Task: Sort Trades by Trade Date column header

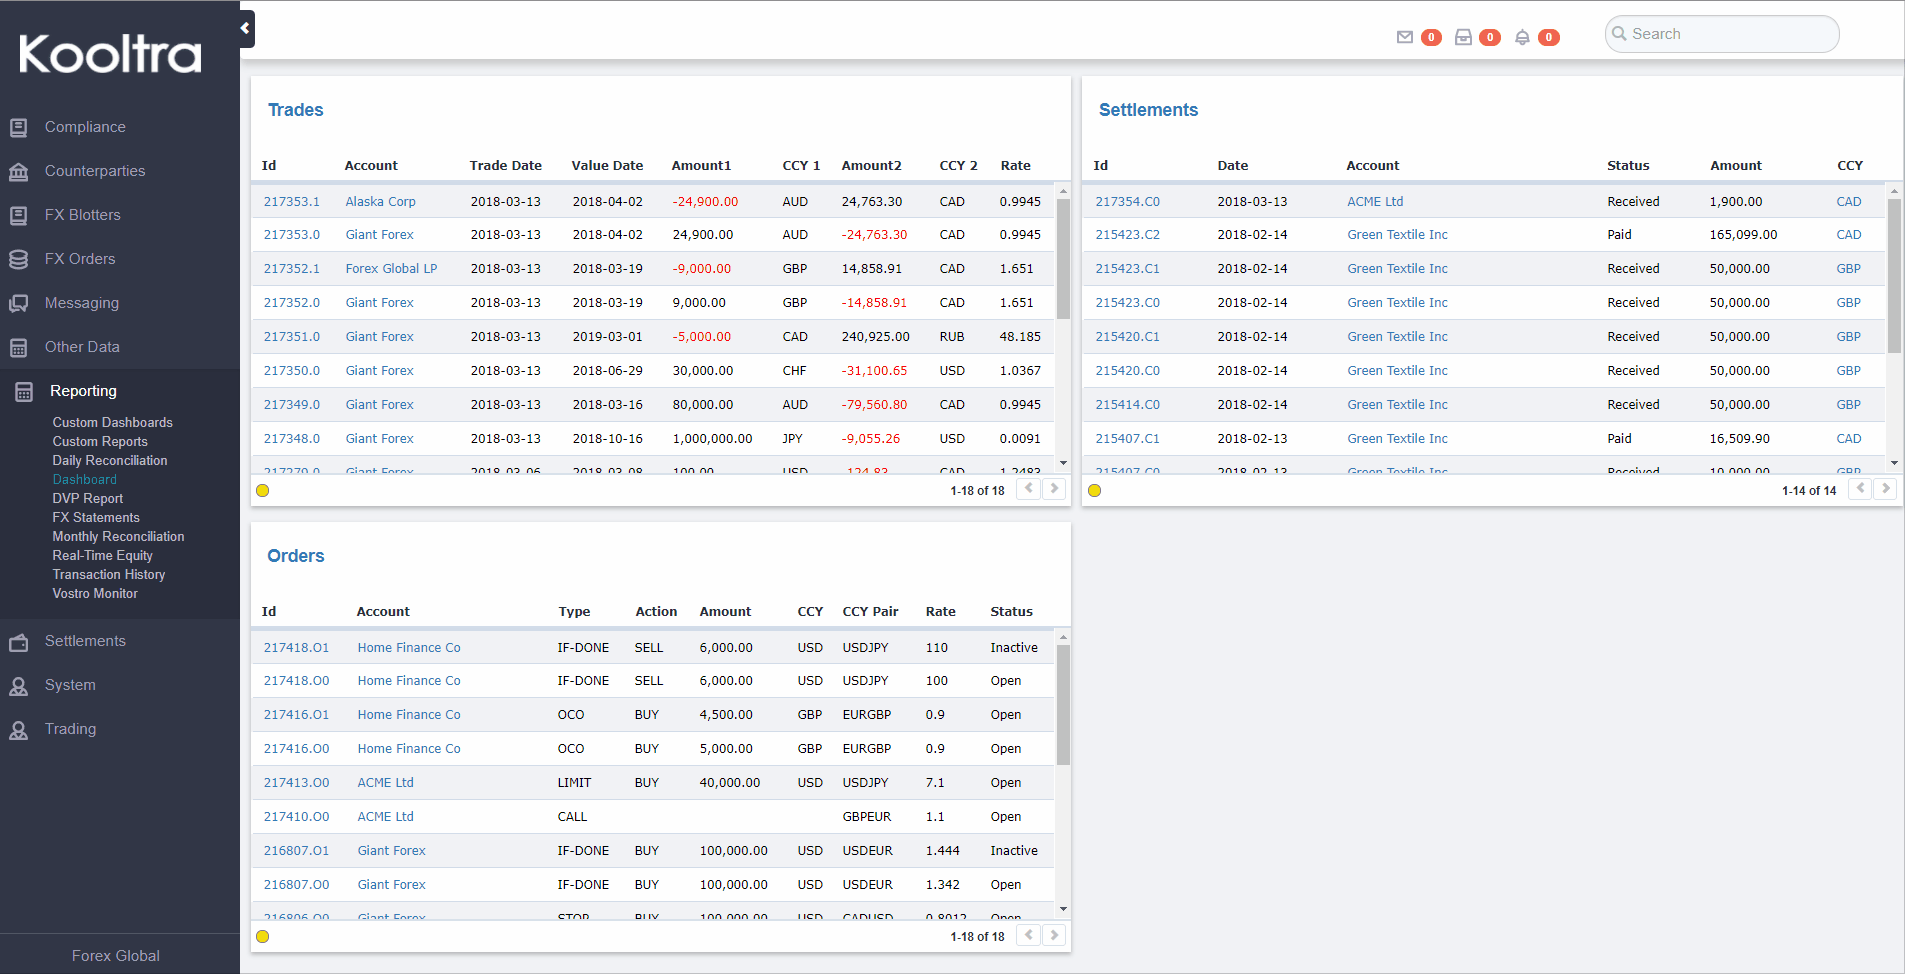Action: (x=505, y=165)
